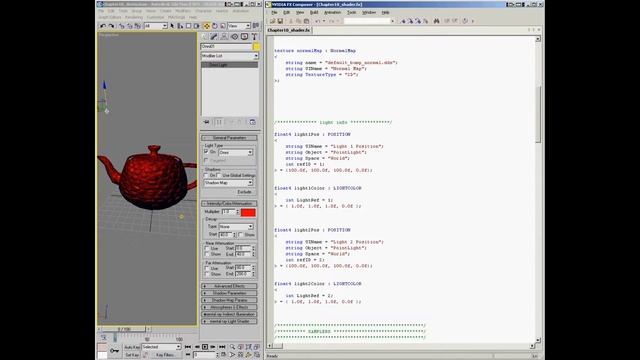Click the yellow object color swatch
Screen dimensions: 640x360
256,47
